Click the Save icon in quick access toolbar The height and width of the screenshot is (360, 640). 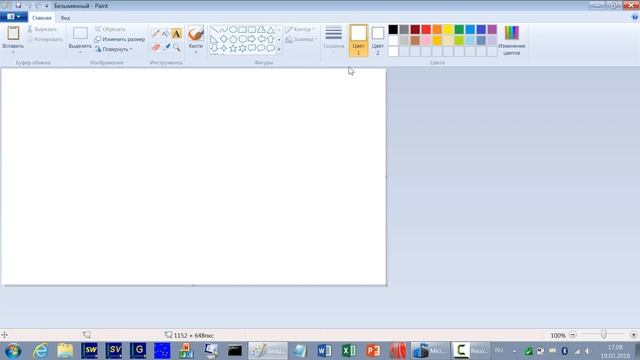pos(18,5)
